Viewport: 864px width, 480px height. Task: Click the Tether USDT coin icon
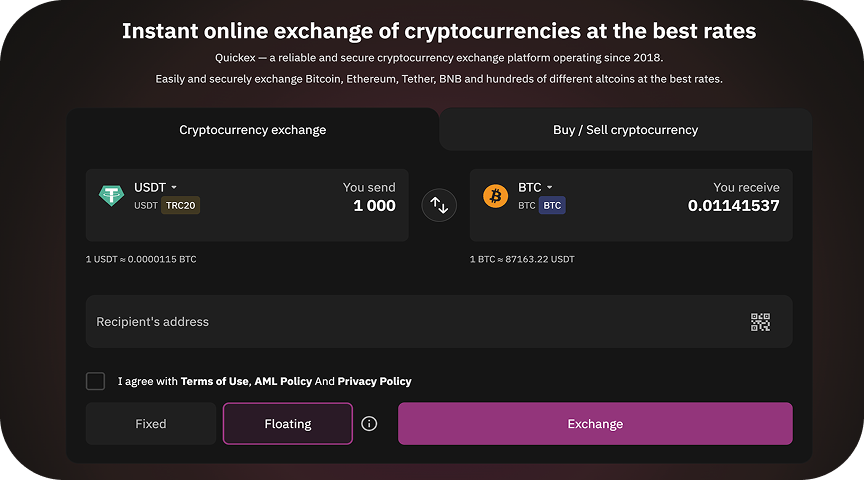pos(110,196)
